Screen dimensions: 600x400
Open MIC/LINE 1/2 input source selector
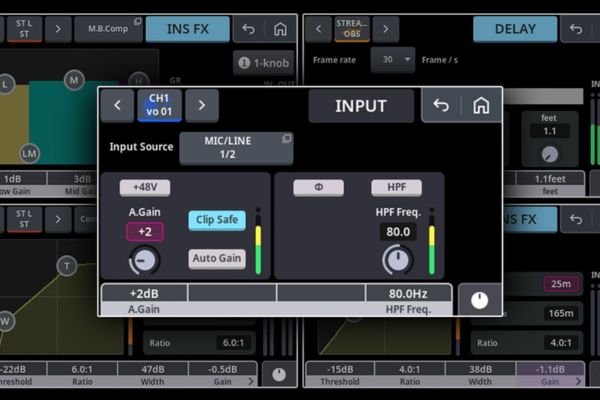(x=236, y=148)
